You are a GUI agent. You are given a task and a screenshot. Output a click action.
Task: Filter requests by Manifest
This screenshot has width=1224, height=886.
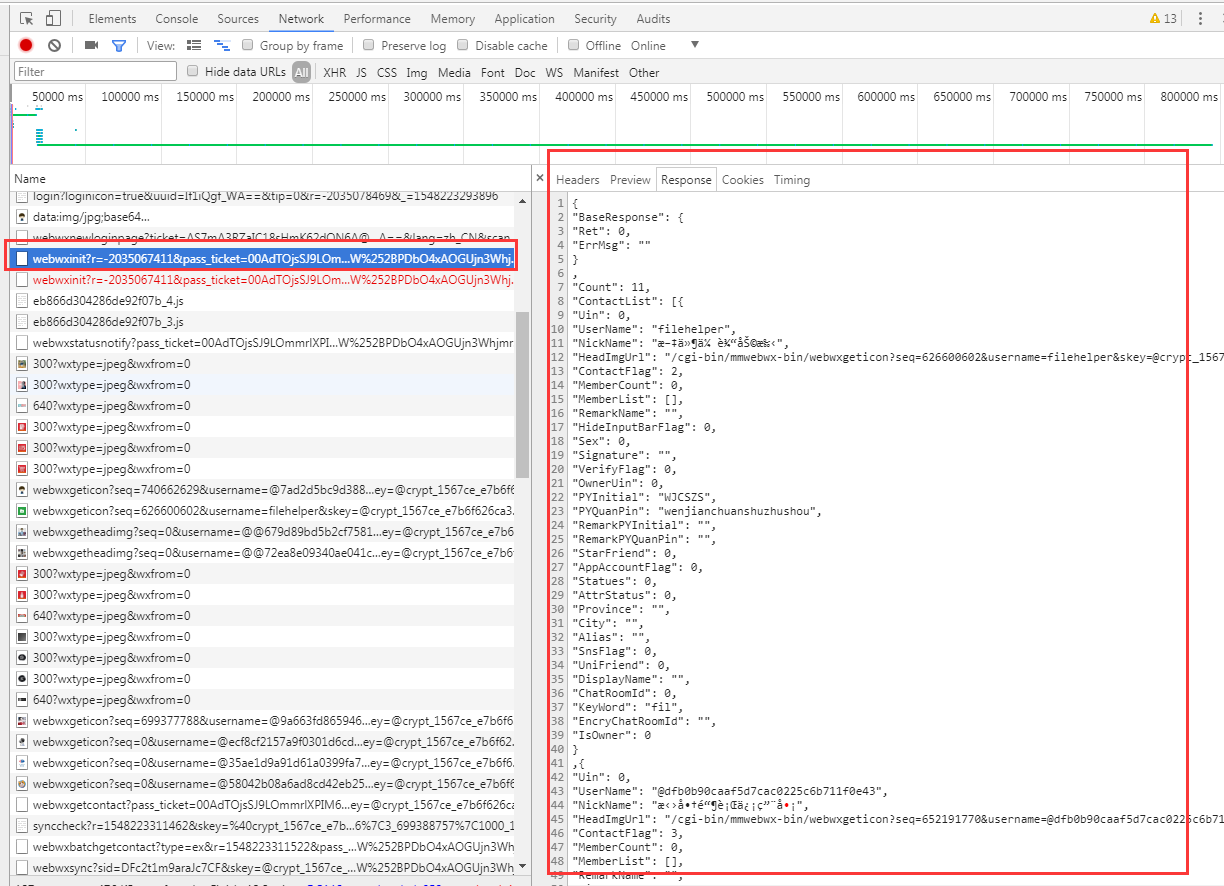point(596,72)
